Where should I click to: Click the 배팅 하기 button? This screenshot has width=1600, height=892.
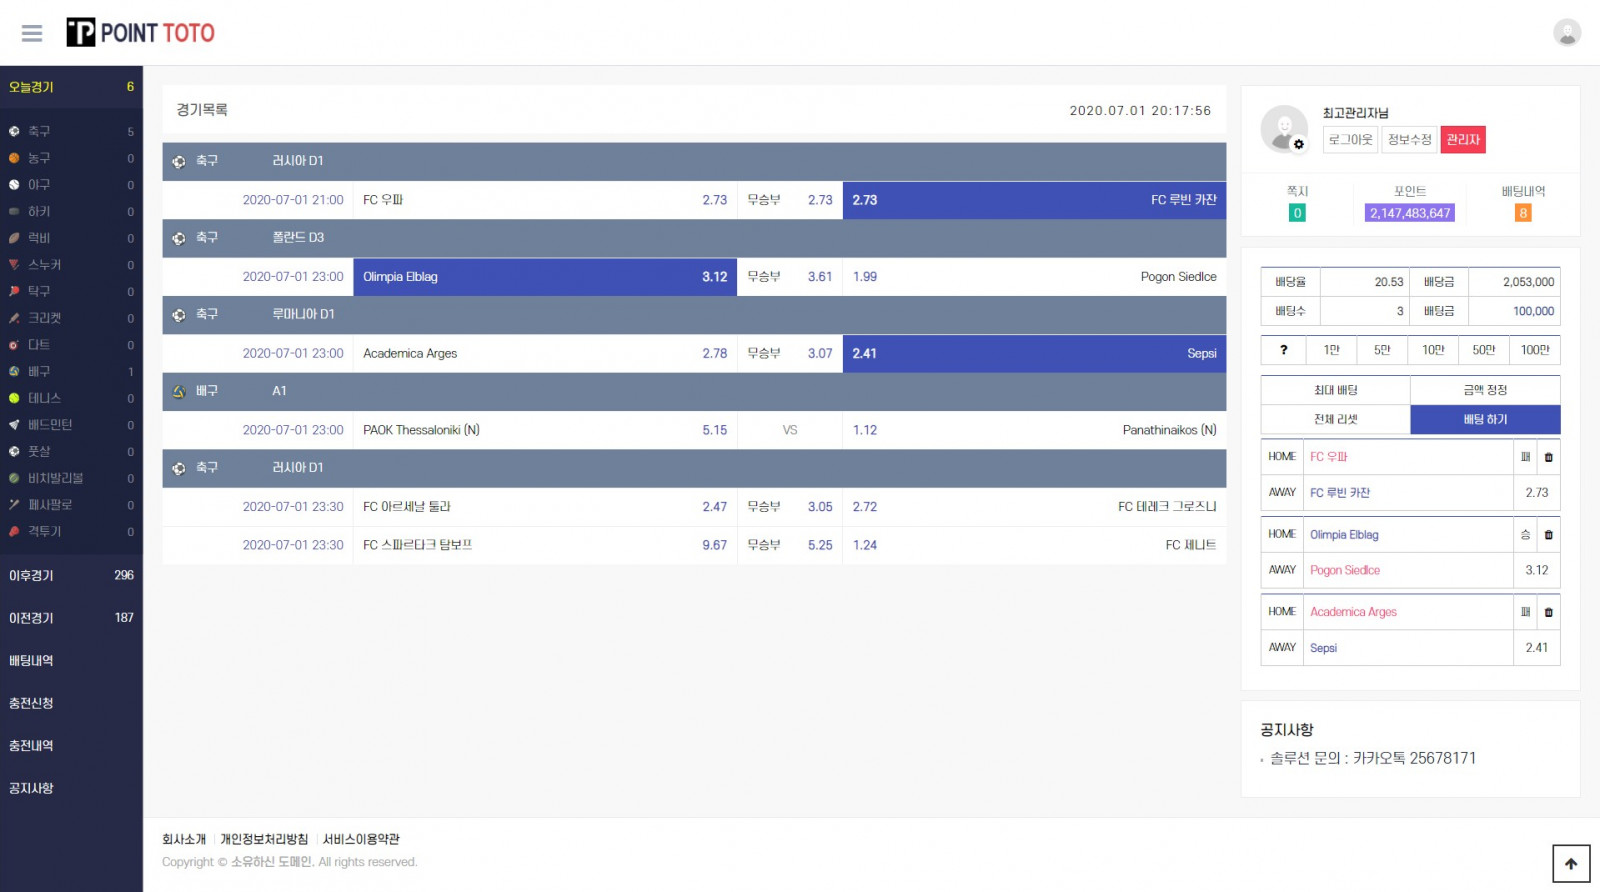(x=1484, y=420)
